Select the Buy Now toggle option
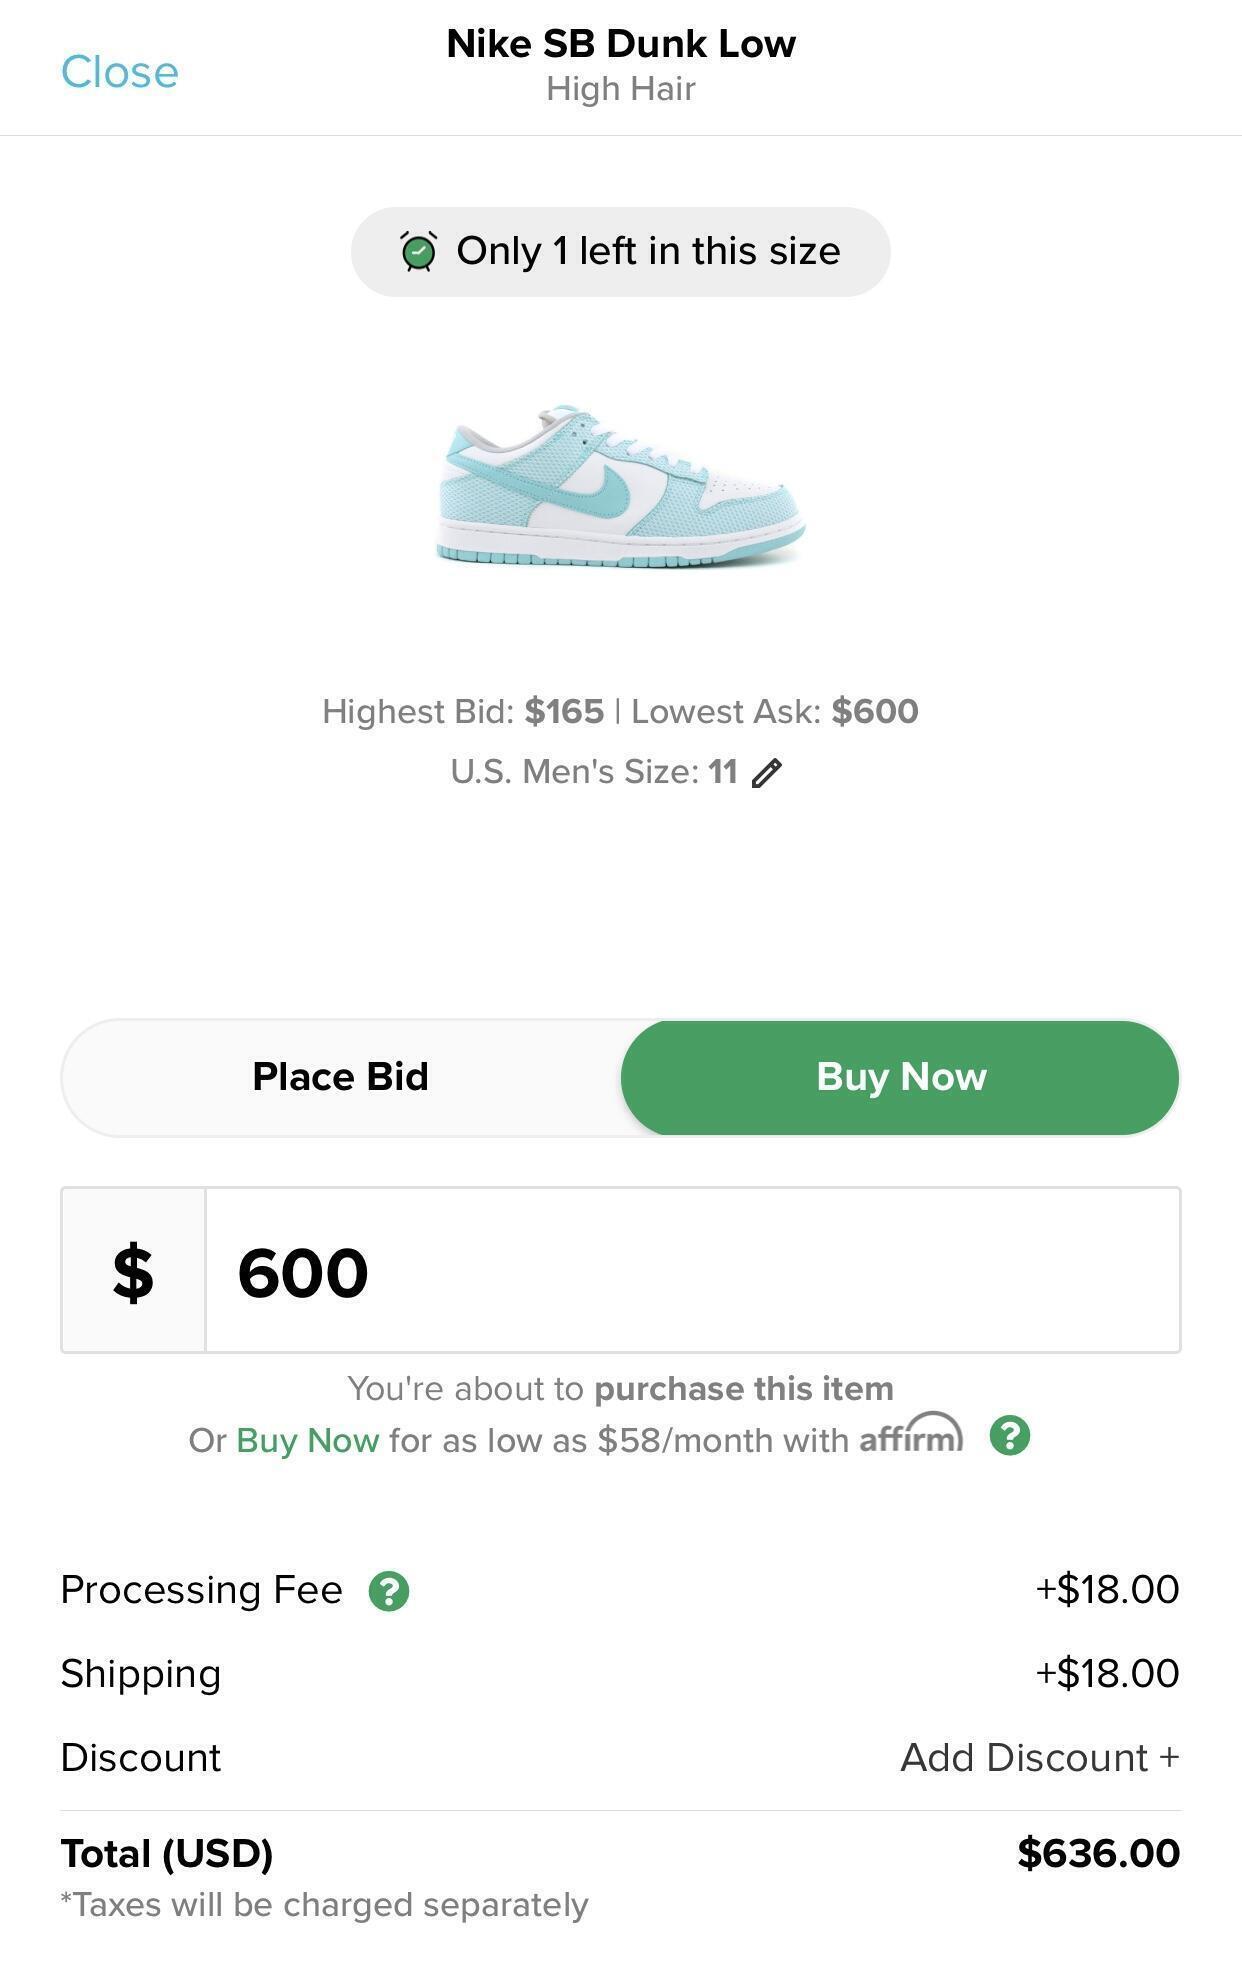The height and width of the screenshot is (1967, 1242). coord(901,1077)
